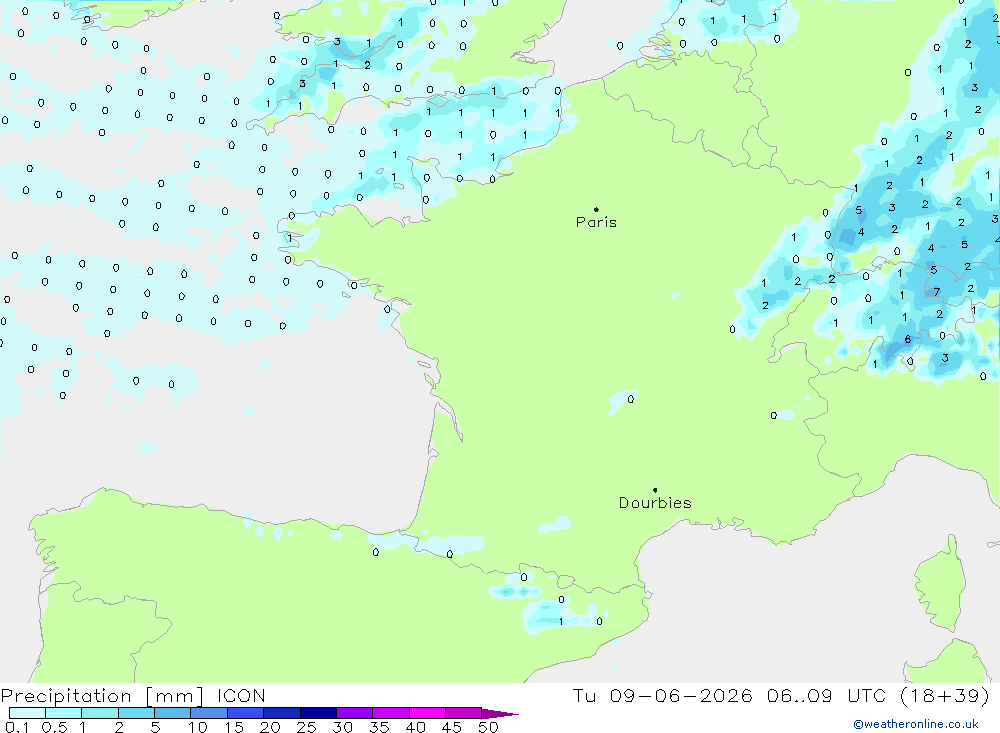Click the ICON model name label
This screenshot has height=733, width=1000.
[x=241, y=695]
